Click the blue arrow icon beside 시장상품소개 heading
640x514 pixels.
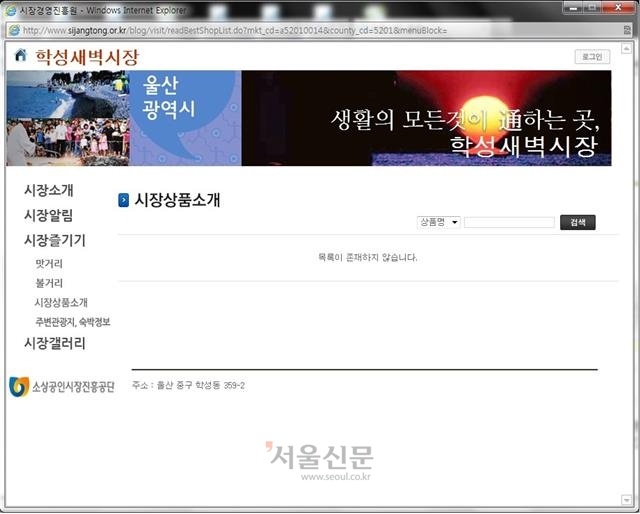[x=124, y=200]
